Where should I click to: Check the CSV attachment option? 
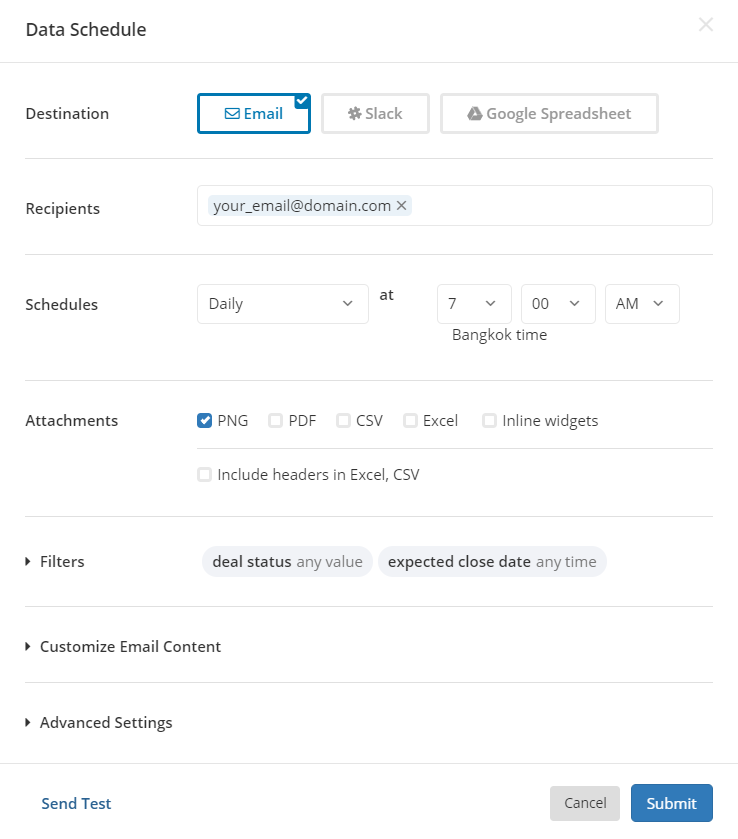point(343,421)
